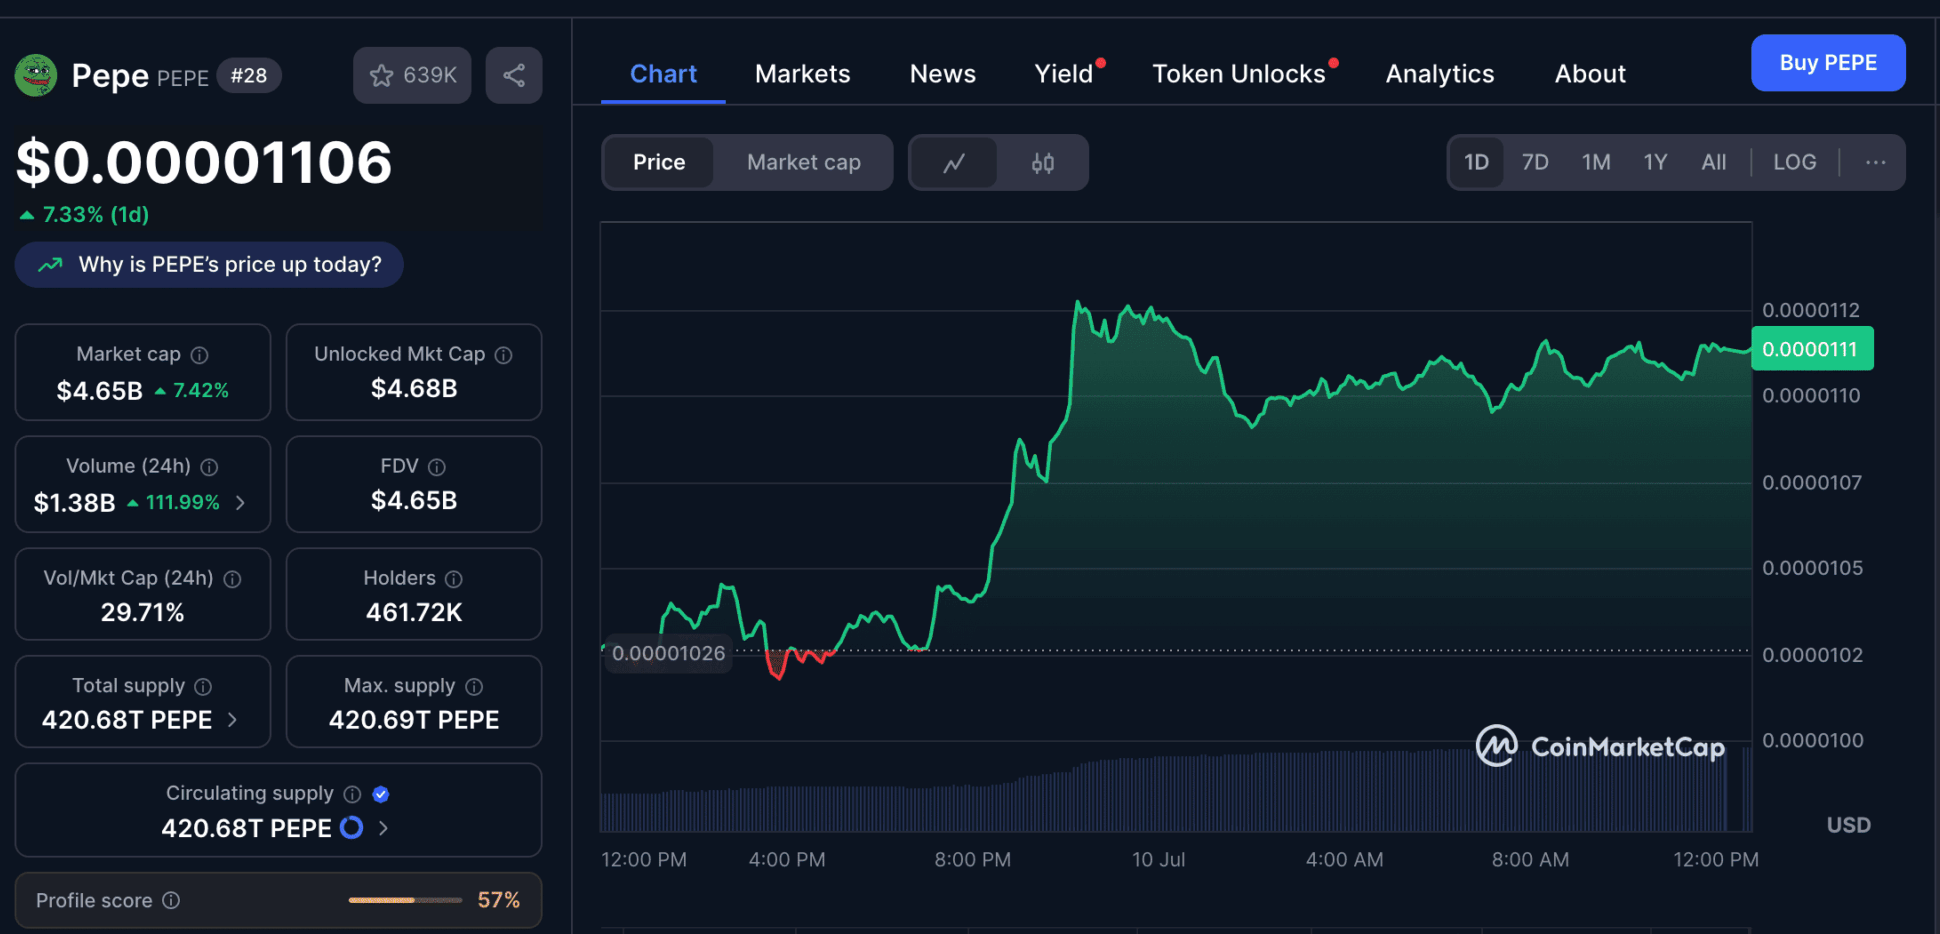Click the $4.68B unlocked market cap value

(414, 389)
